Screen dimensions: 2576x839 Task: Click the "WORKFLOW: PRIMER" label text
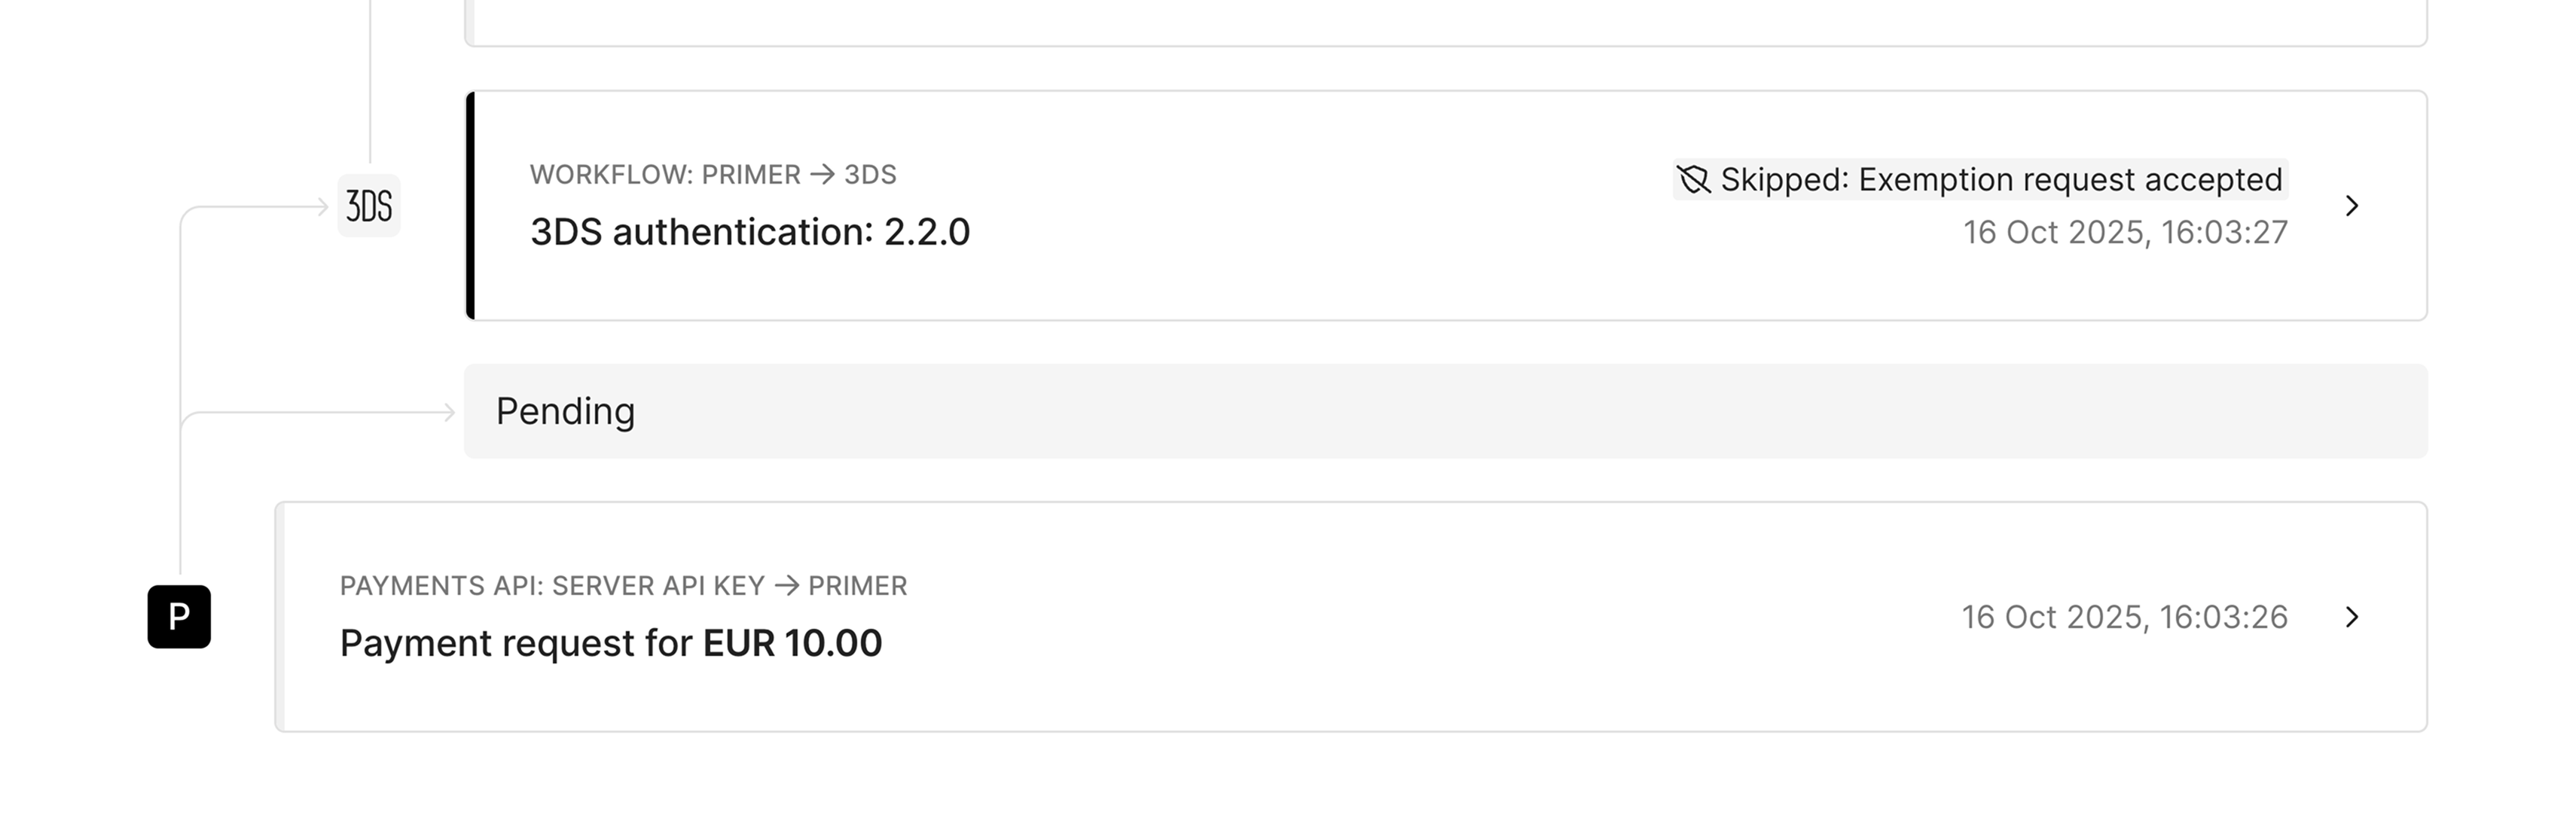click(x=665, y=175)
